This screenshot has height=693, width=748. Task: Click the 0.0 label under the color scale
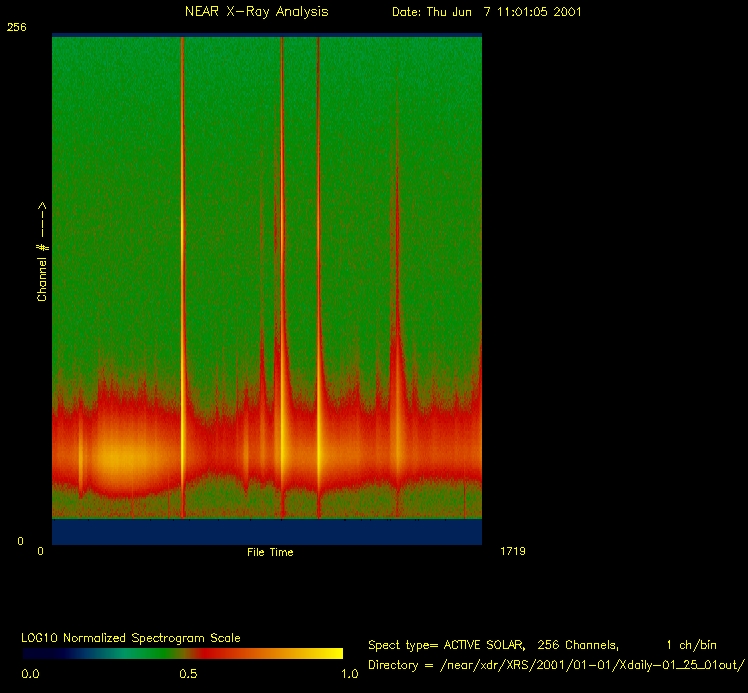[30, 674]
